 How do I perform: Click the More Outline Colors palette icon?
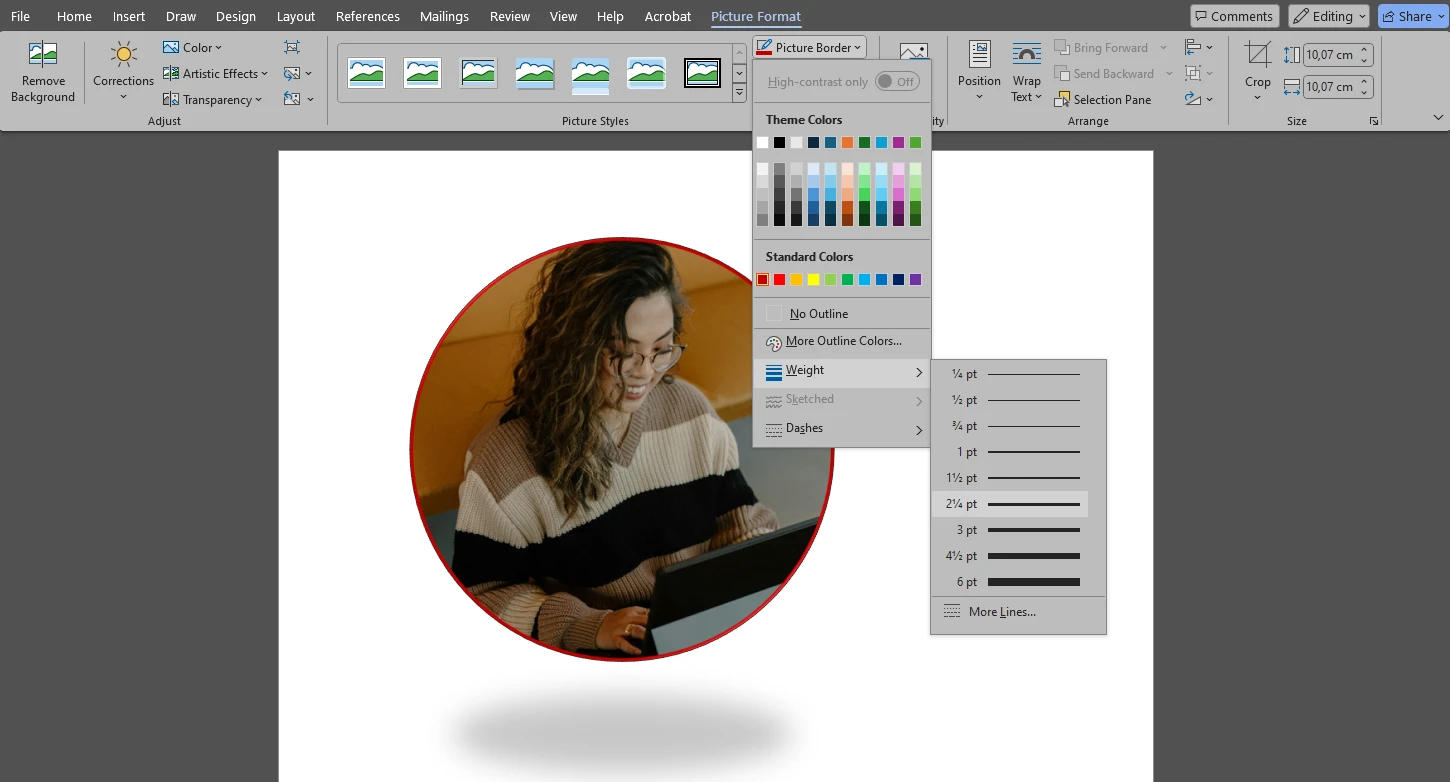(x=774, y=342)
